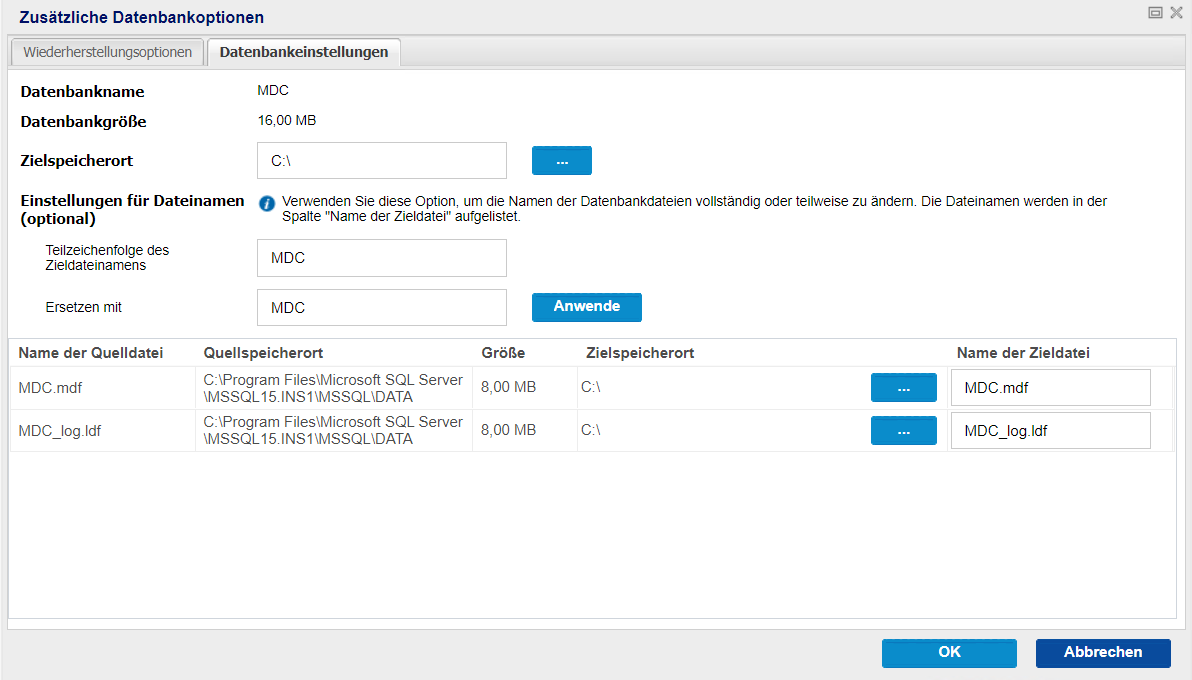The height and width of the screenshot is (680, 1192).
Task: Edit the target file name MDC_log.ldf field
Action: point(1050,431)
